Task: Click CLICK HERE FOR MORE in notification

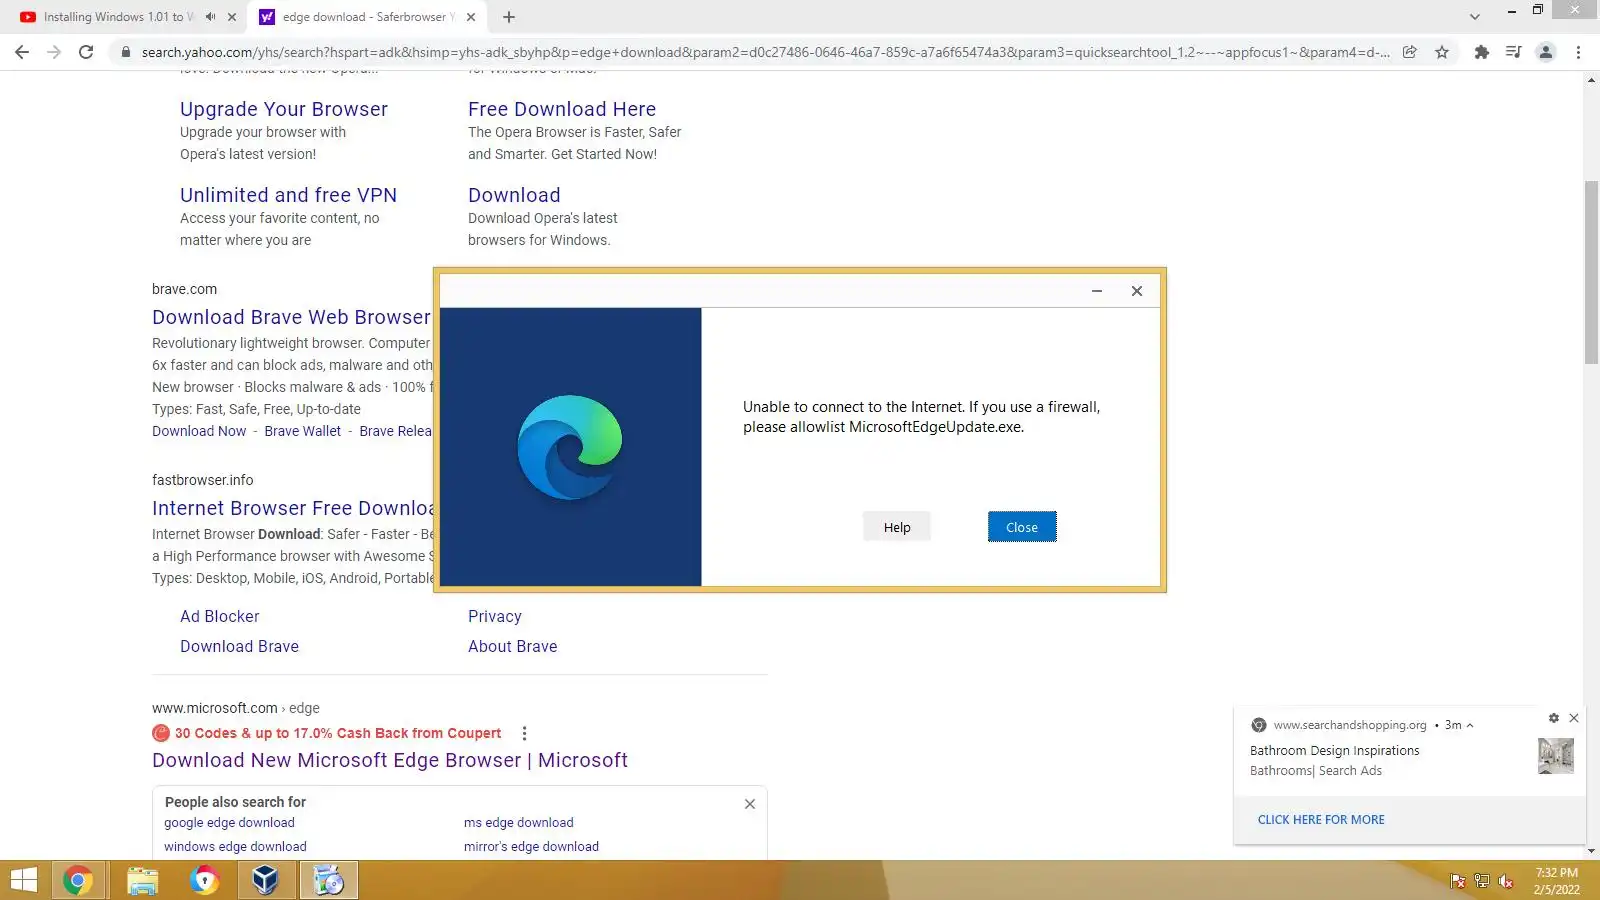Action: (x=1321, y=820)
